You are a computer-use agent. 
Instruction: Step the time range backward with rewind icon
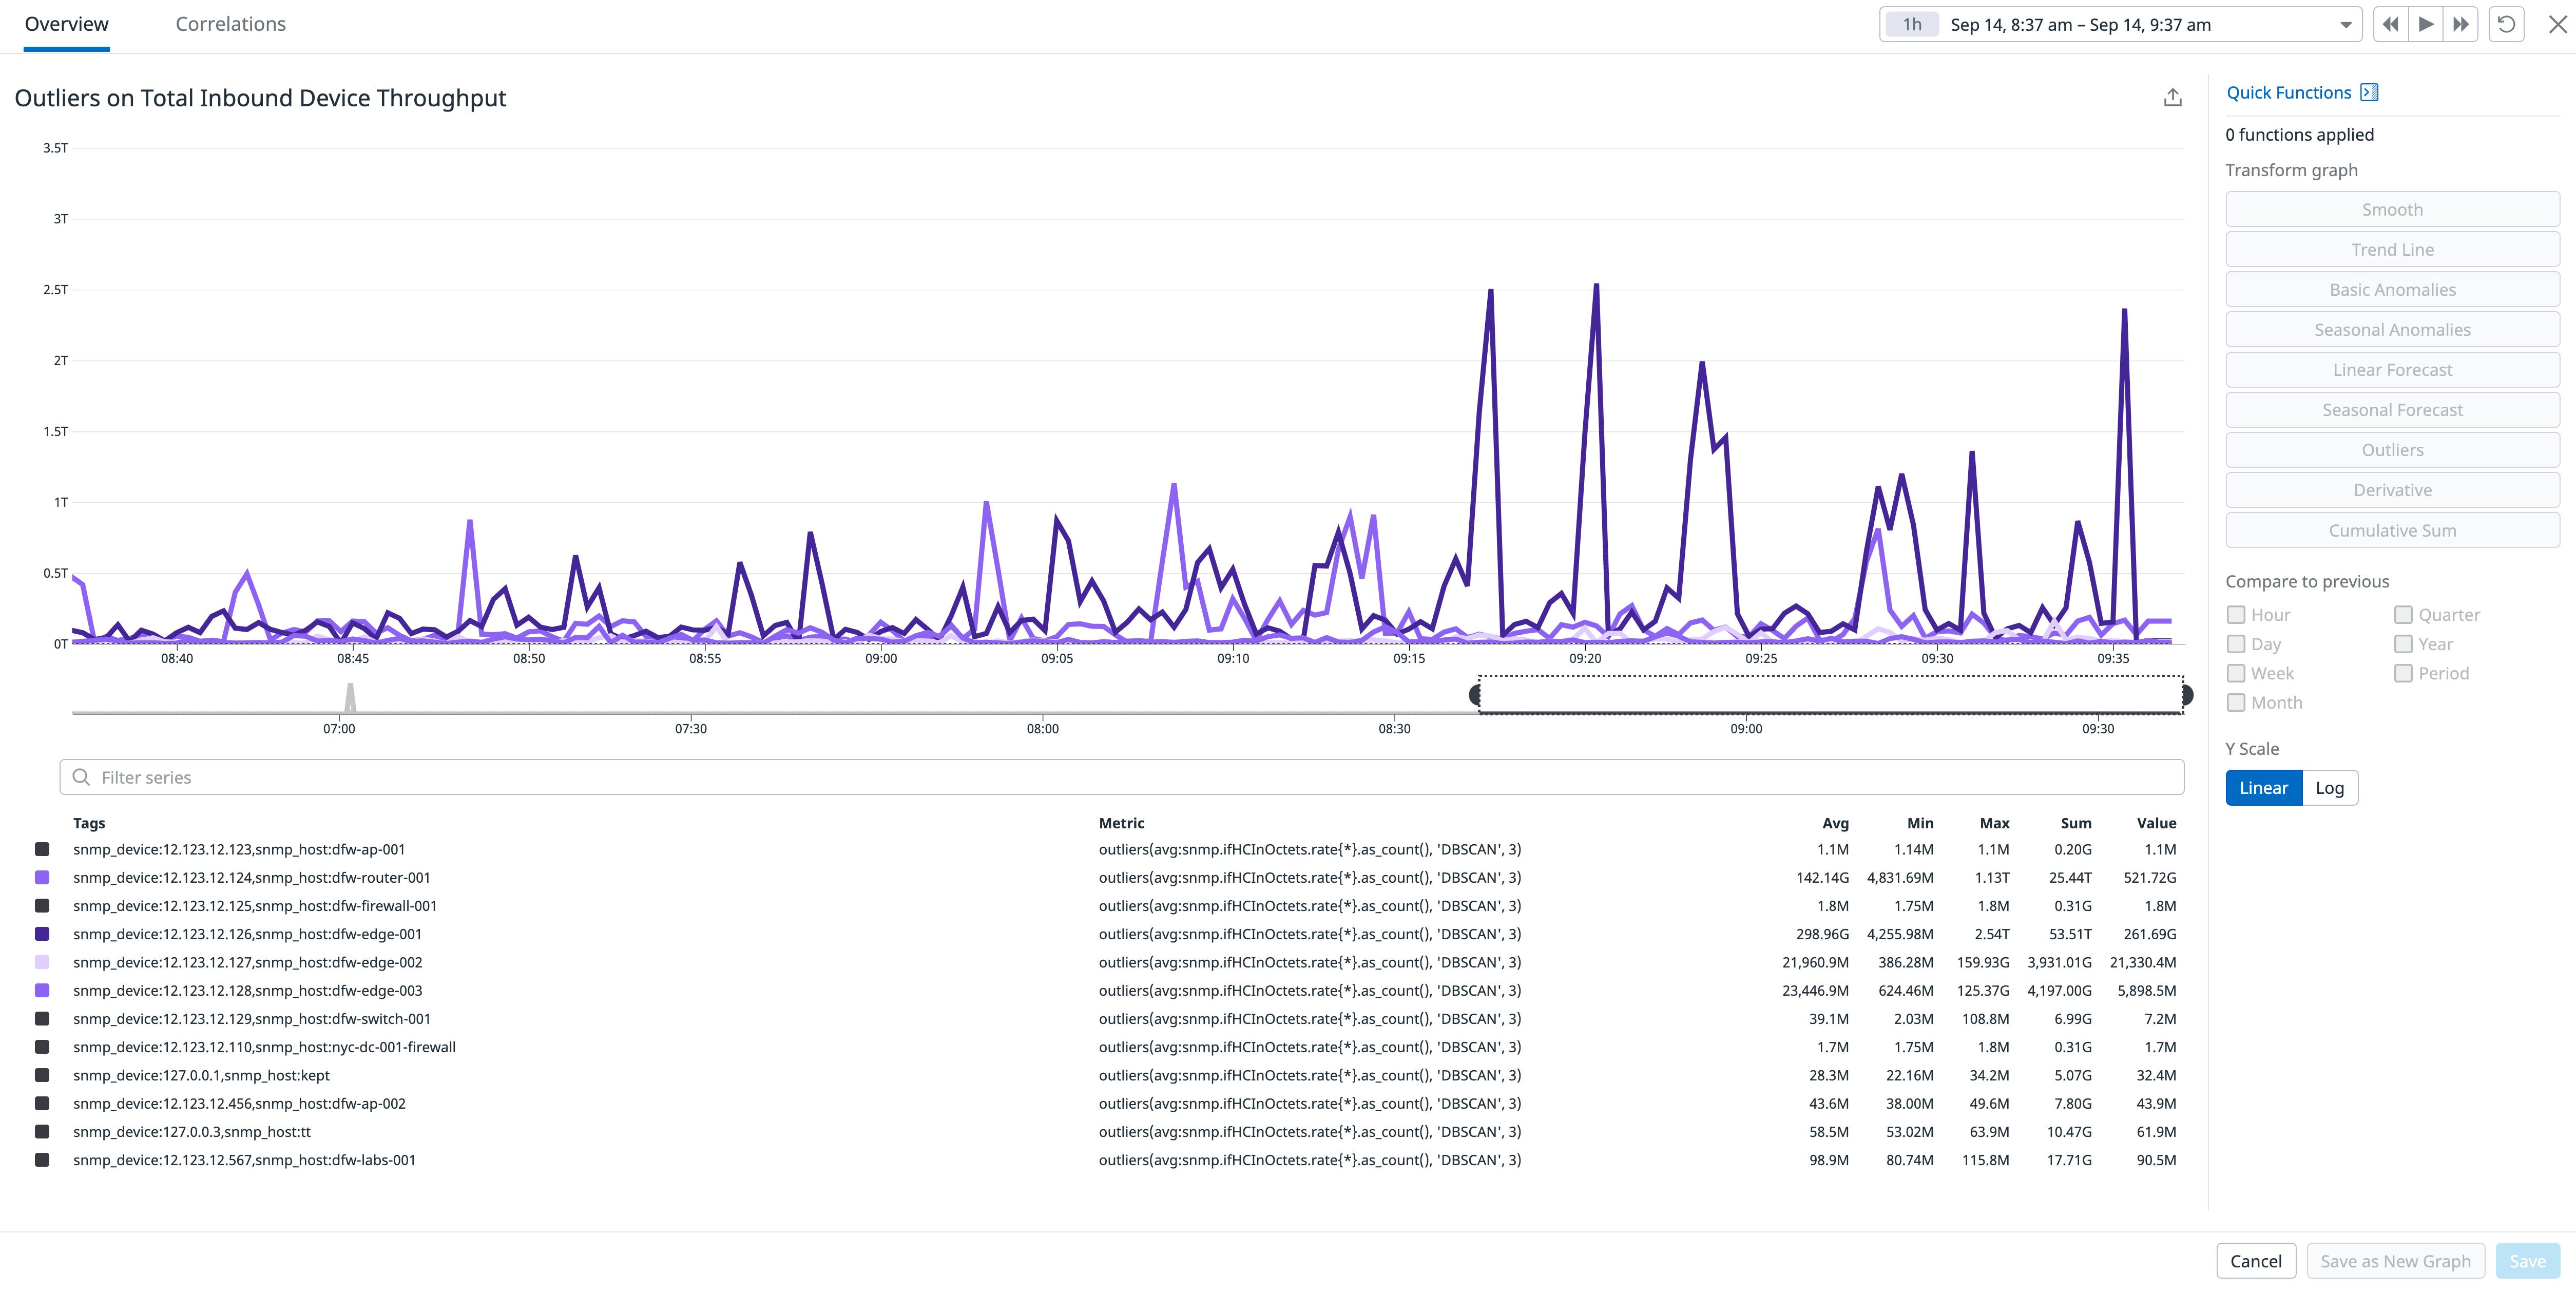click(2390, 24)
